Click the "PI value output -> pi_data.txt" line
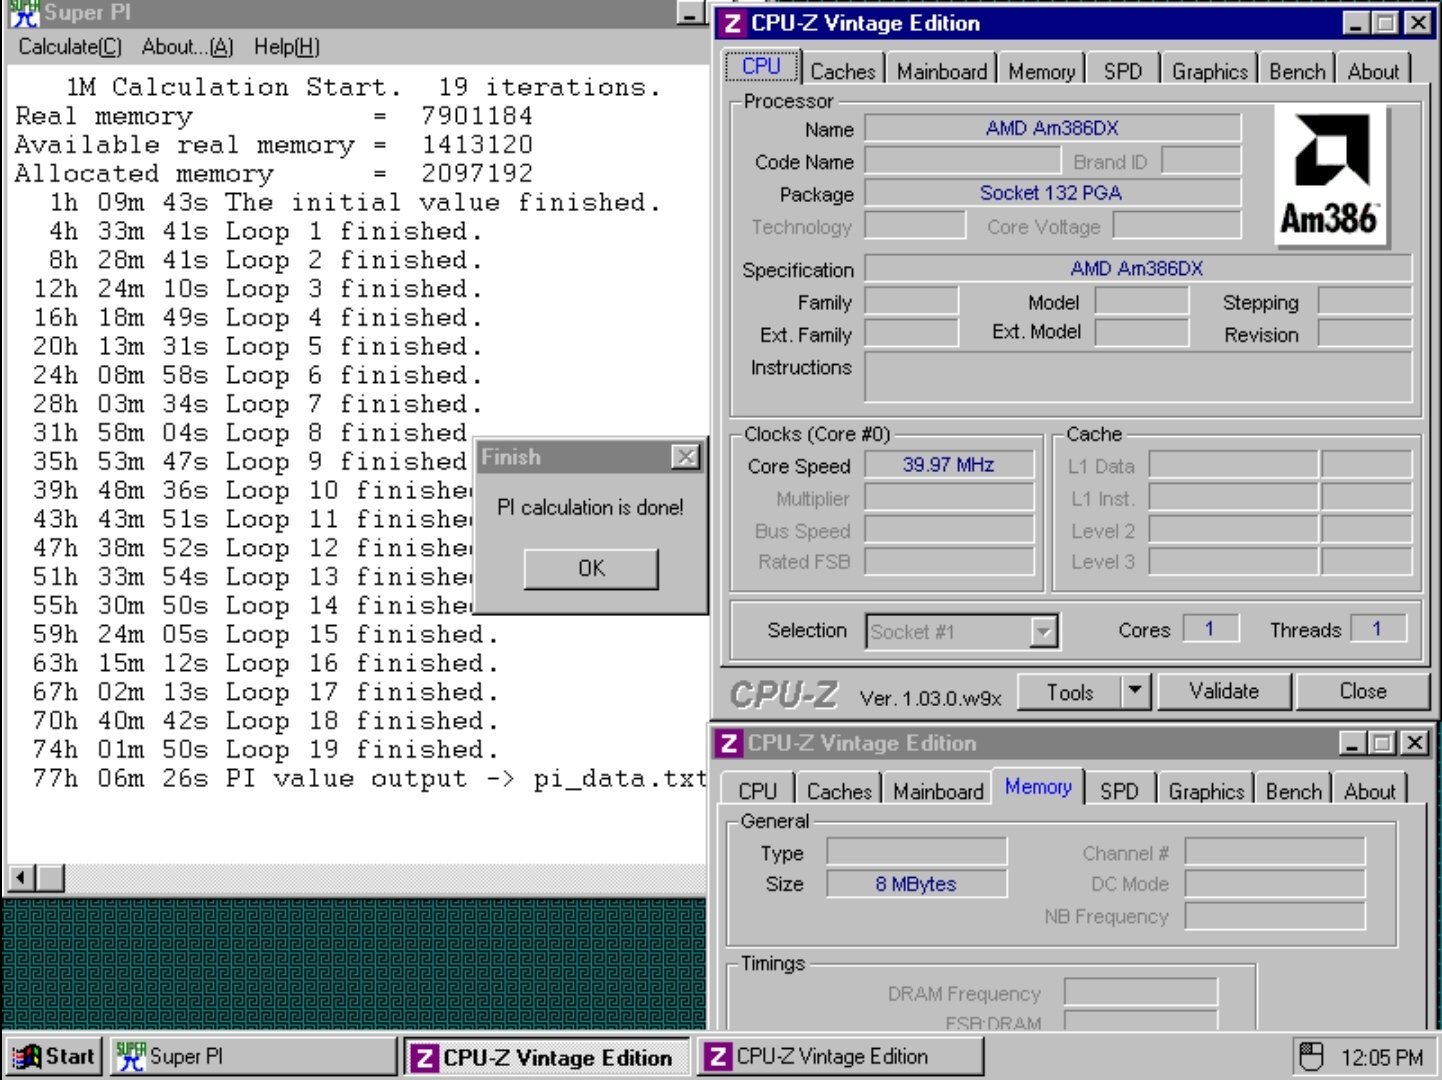Screen dimensions: 1442x1080 pos(467,779)
